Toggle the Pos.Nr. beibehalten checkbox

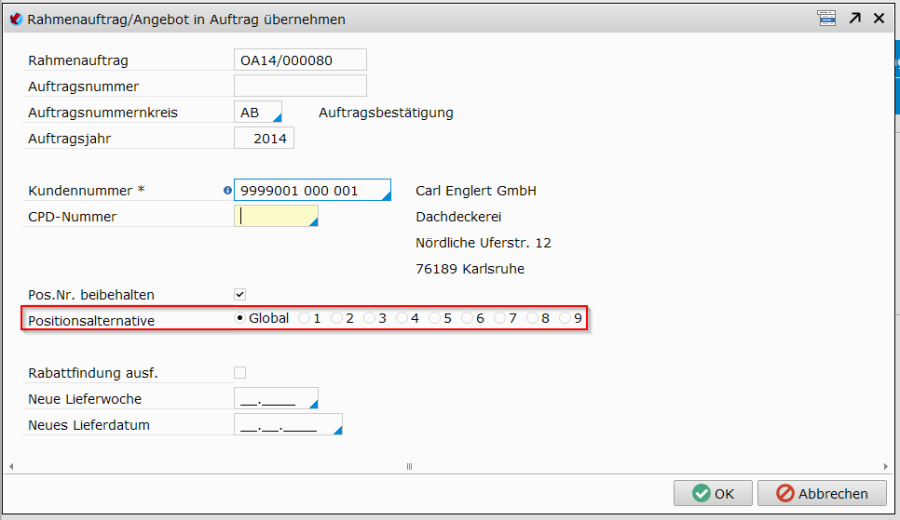click(x=240, y=294)
